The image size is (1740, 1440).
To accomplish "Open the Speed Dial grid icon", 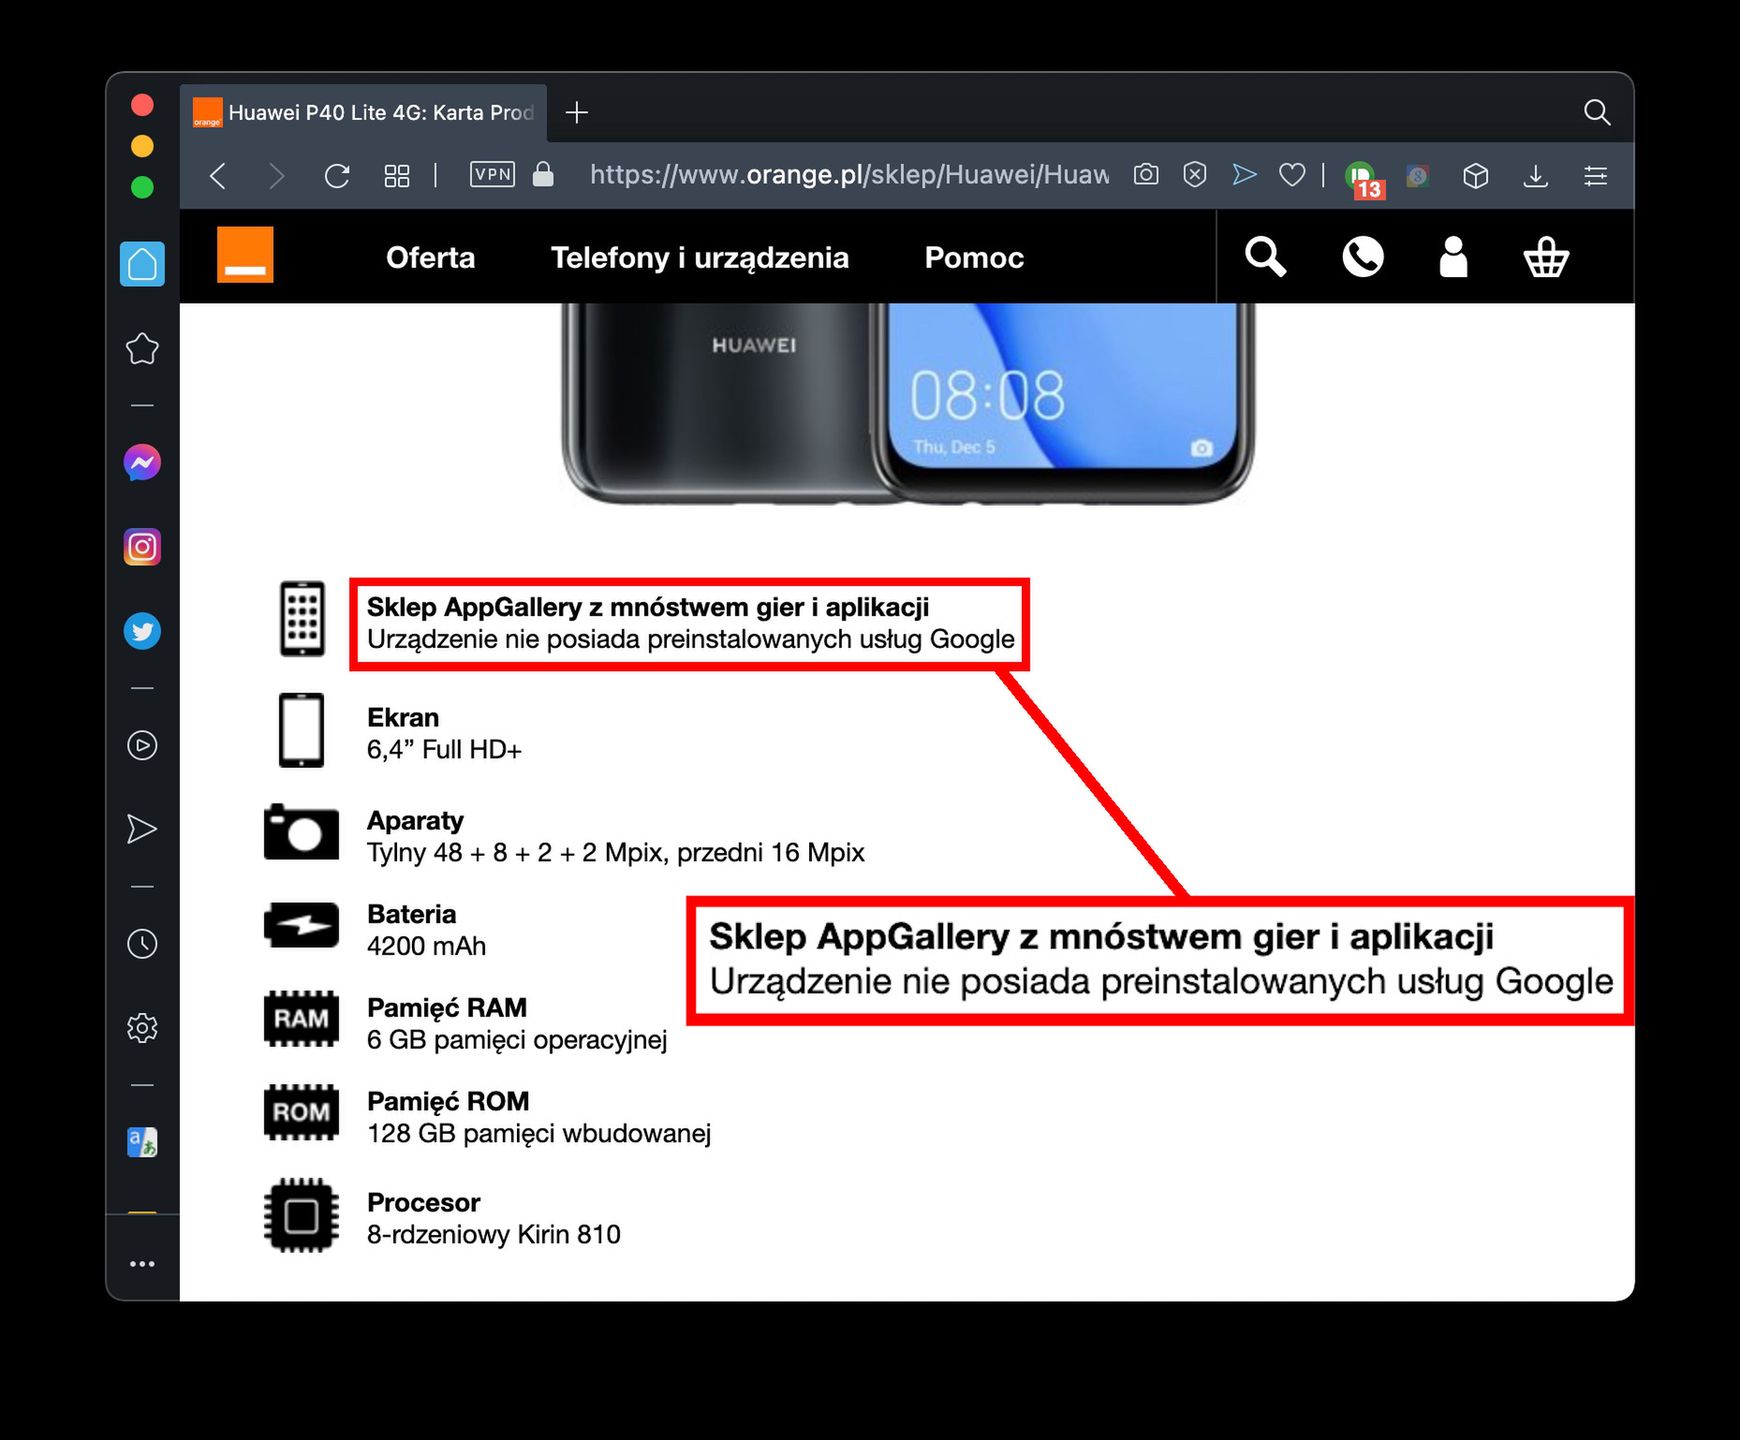I will tap(397, 176).
